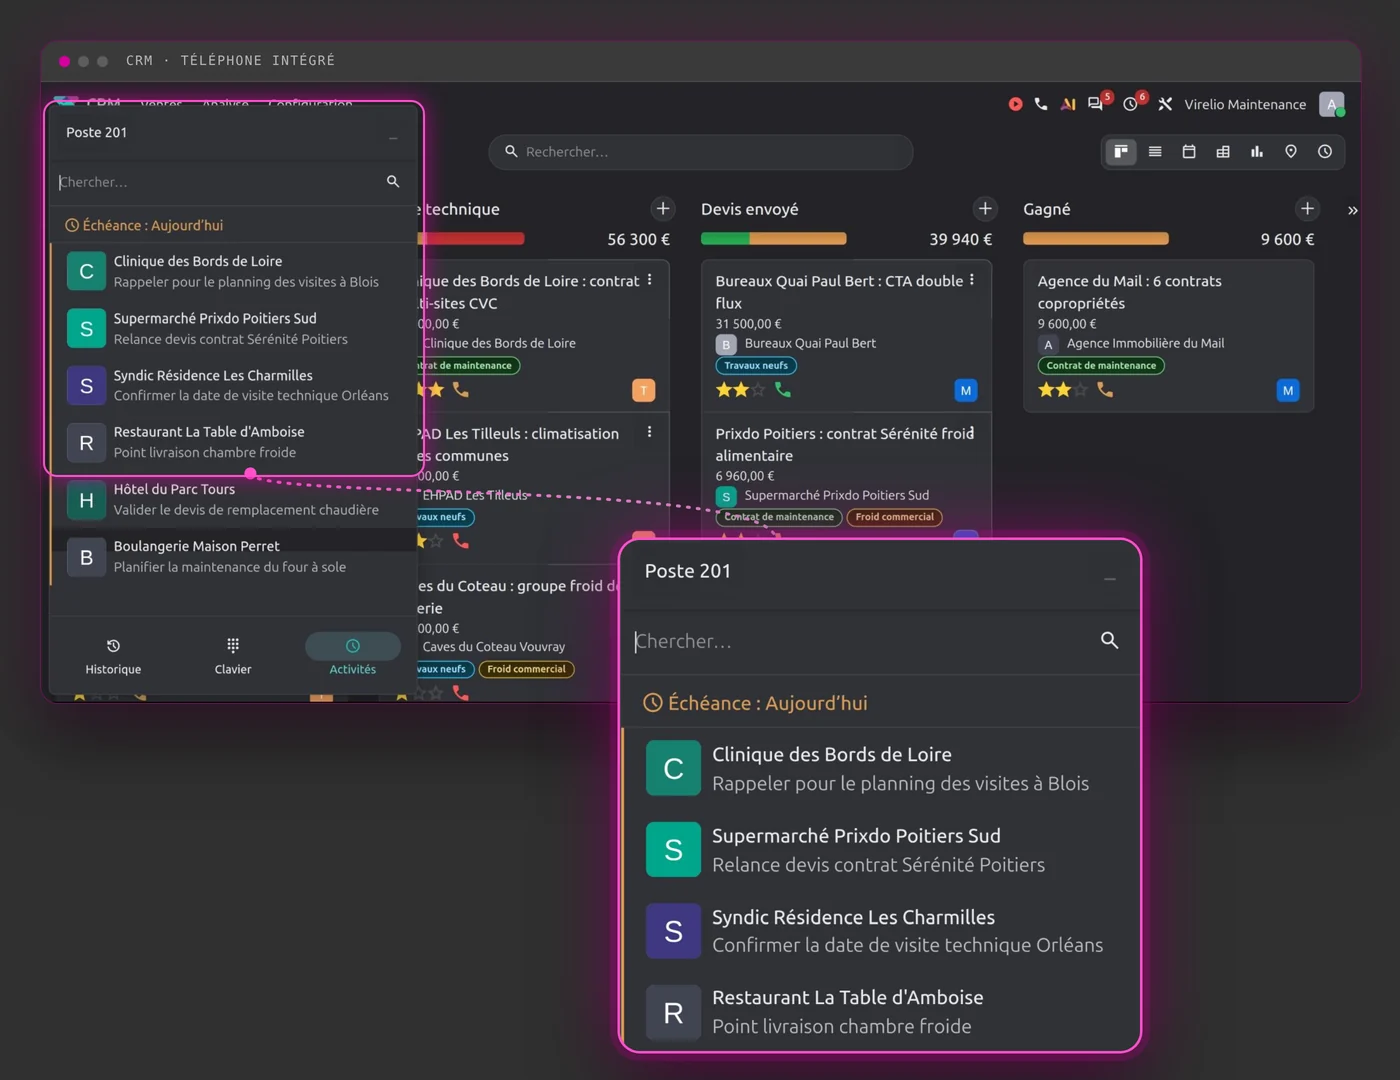Set third priority star on Bureaux Quai Paul Bert card
This screenshot has width=1400, height=1080.
[759, 390]
